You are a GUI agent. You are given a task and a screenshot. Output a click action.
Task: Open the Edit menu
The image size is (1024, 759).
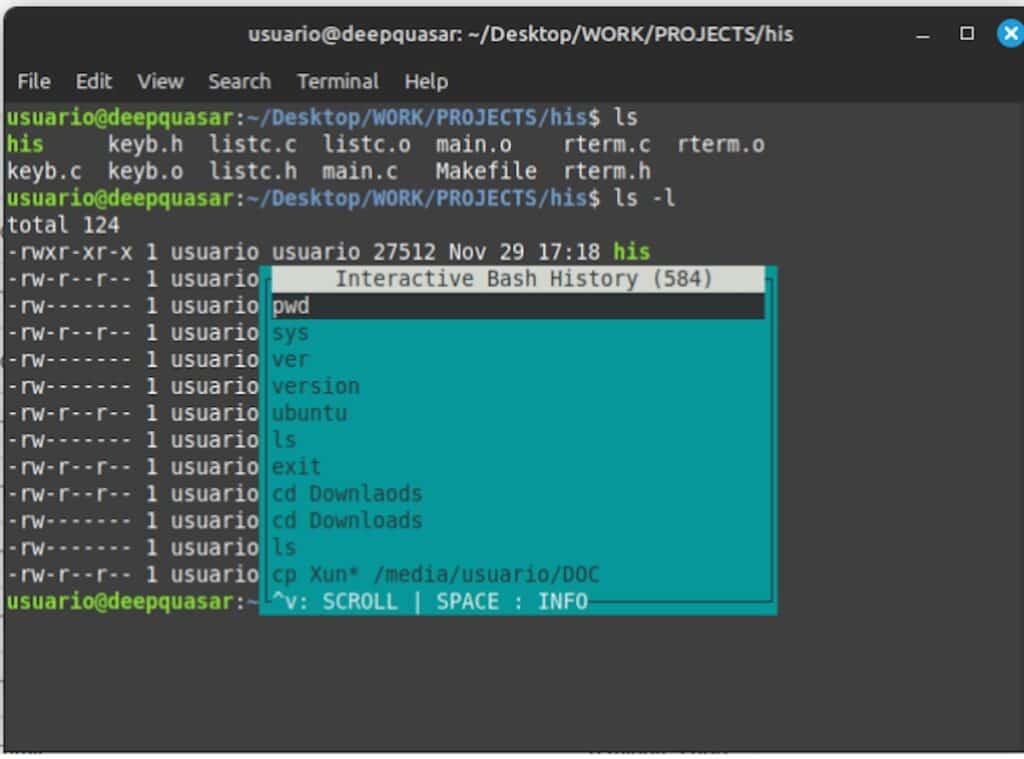coord(94,82)
